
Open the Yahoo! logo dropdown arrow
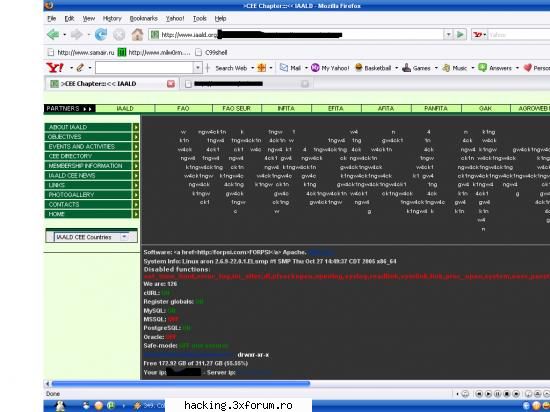pos(71,68)
